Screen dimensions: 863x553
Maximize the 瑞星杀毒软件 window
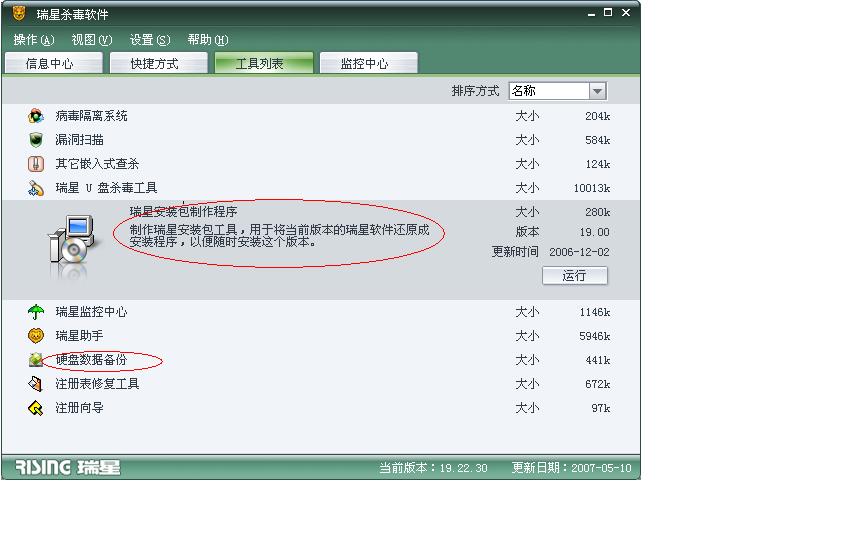click(608, 12)
